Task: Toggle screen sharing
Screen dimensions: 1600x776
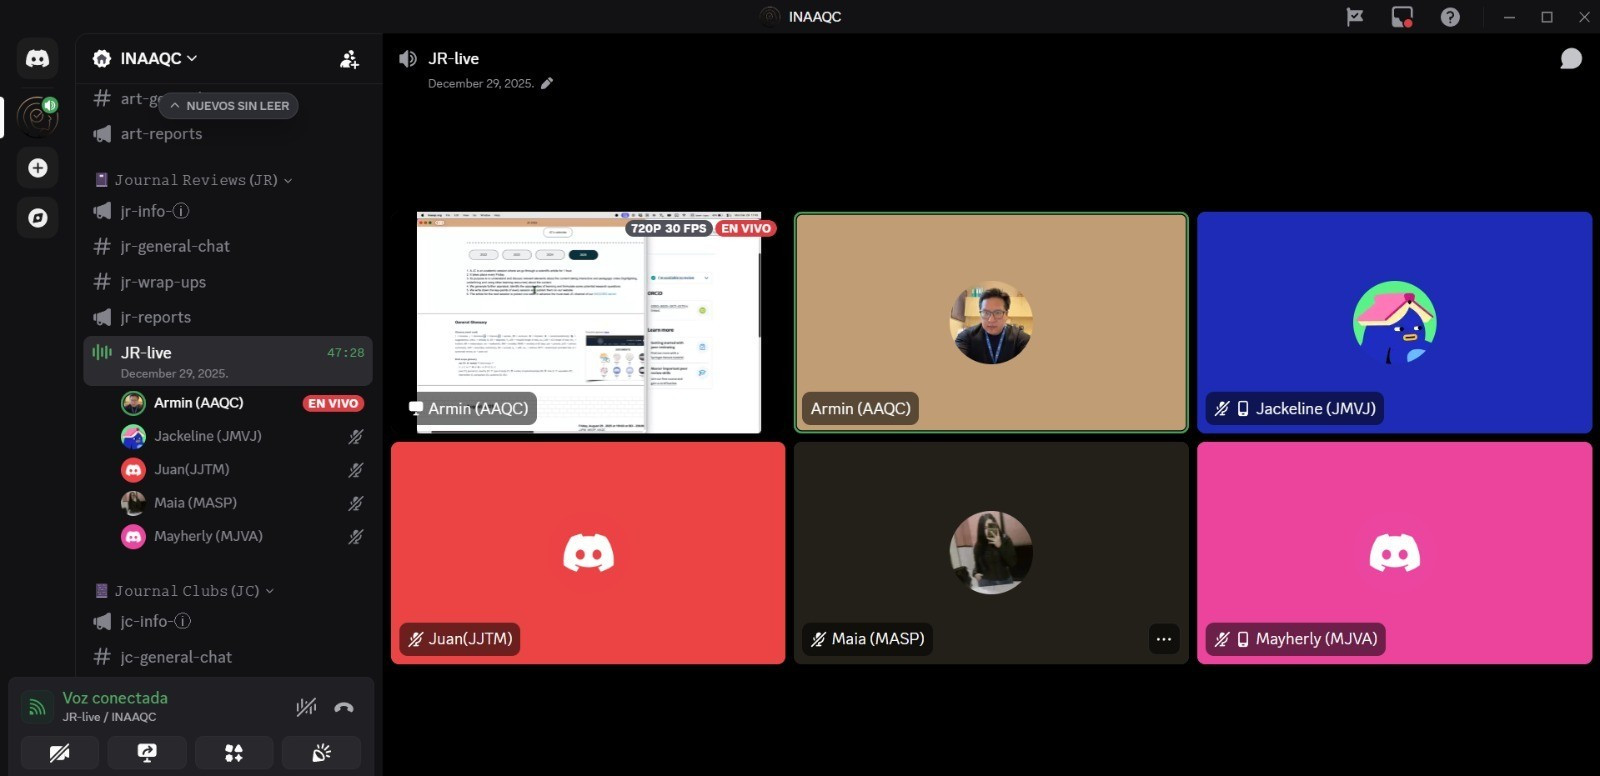Action: click(147, 753)
